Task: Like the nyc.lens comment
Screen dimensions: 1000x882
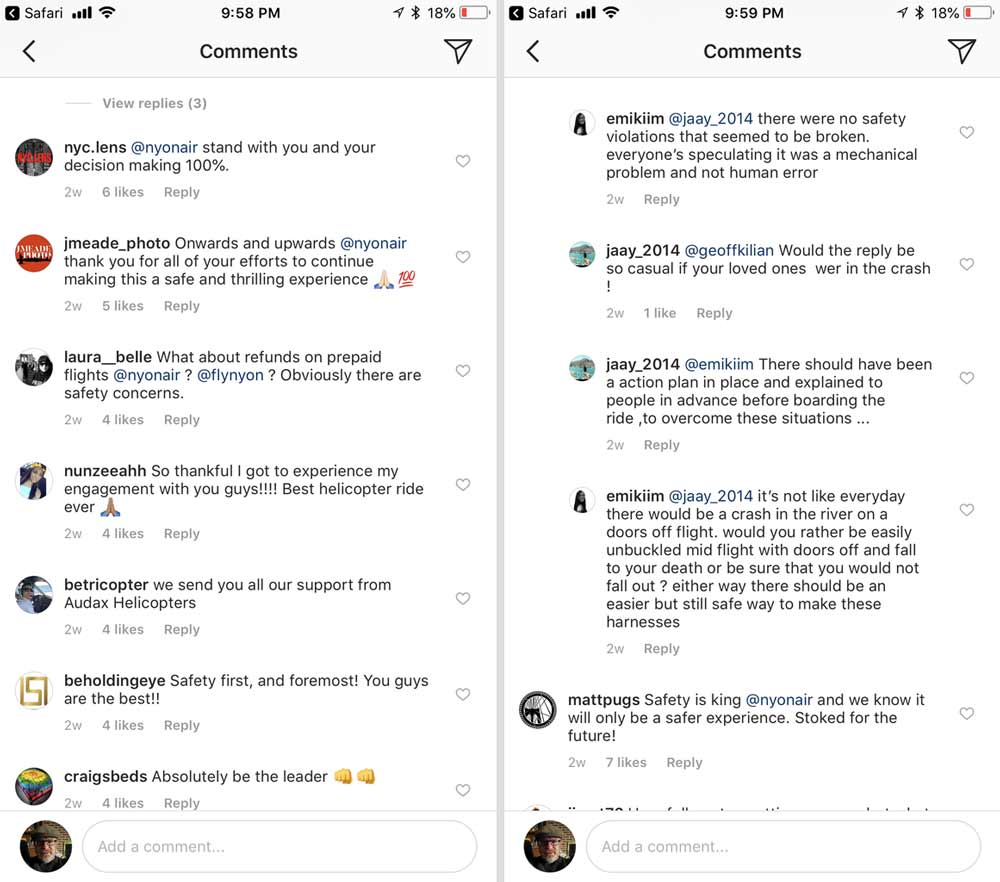Action: point(463,161)
